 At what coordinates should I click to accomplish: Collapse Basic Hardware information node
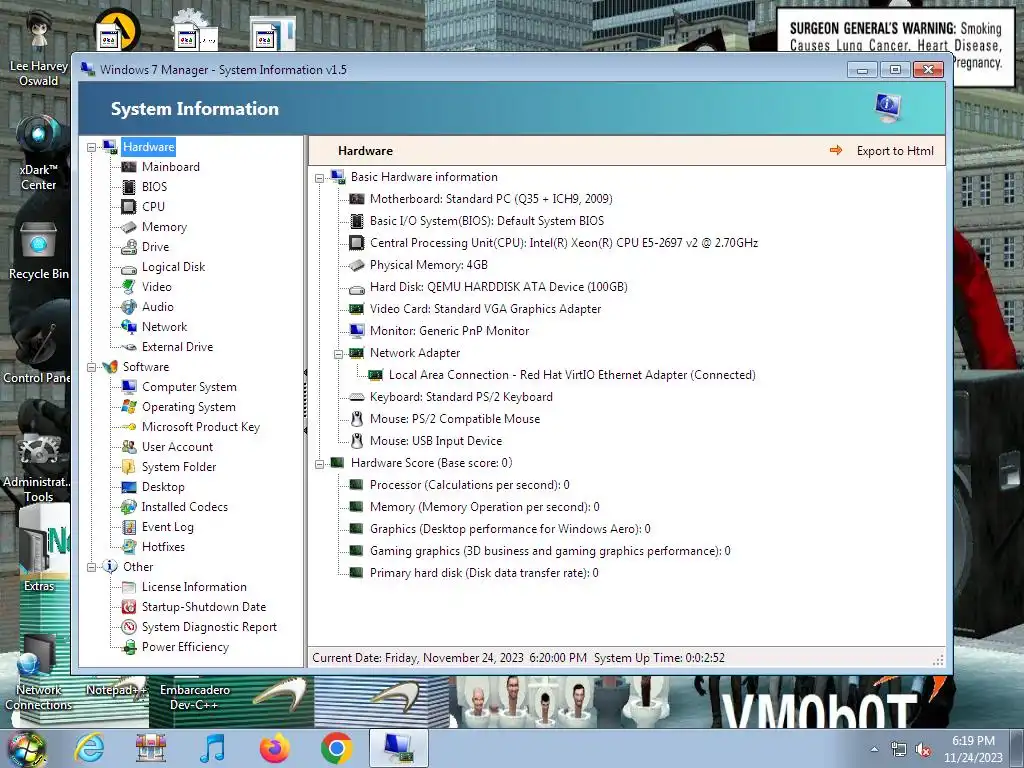click(319, 178)
